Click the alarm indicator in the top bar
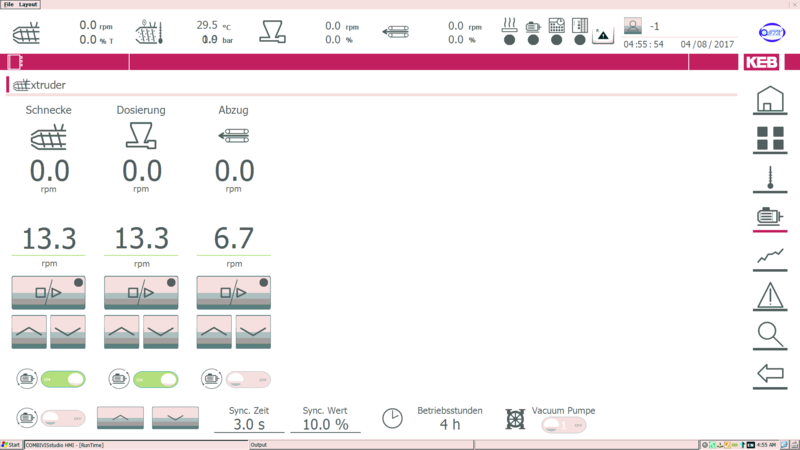This screenshot has width=800, height=450. 602,34
